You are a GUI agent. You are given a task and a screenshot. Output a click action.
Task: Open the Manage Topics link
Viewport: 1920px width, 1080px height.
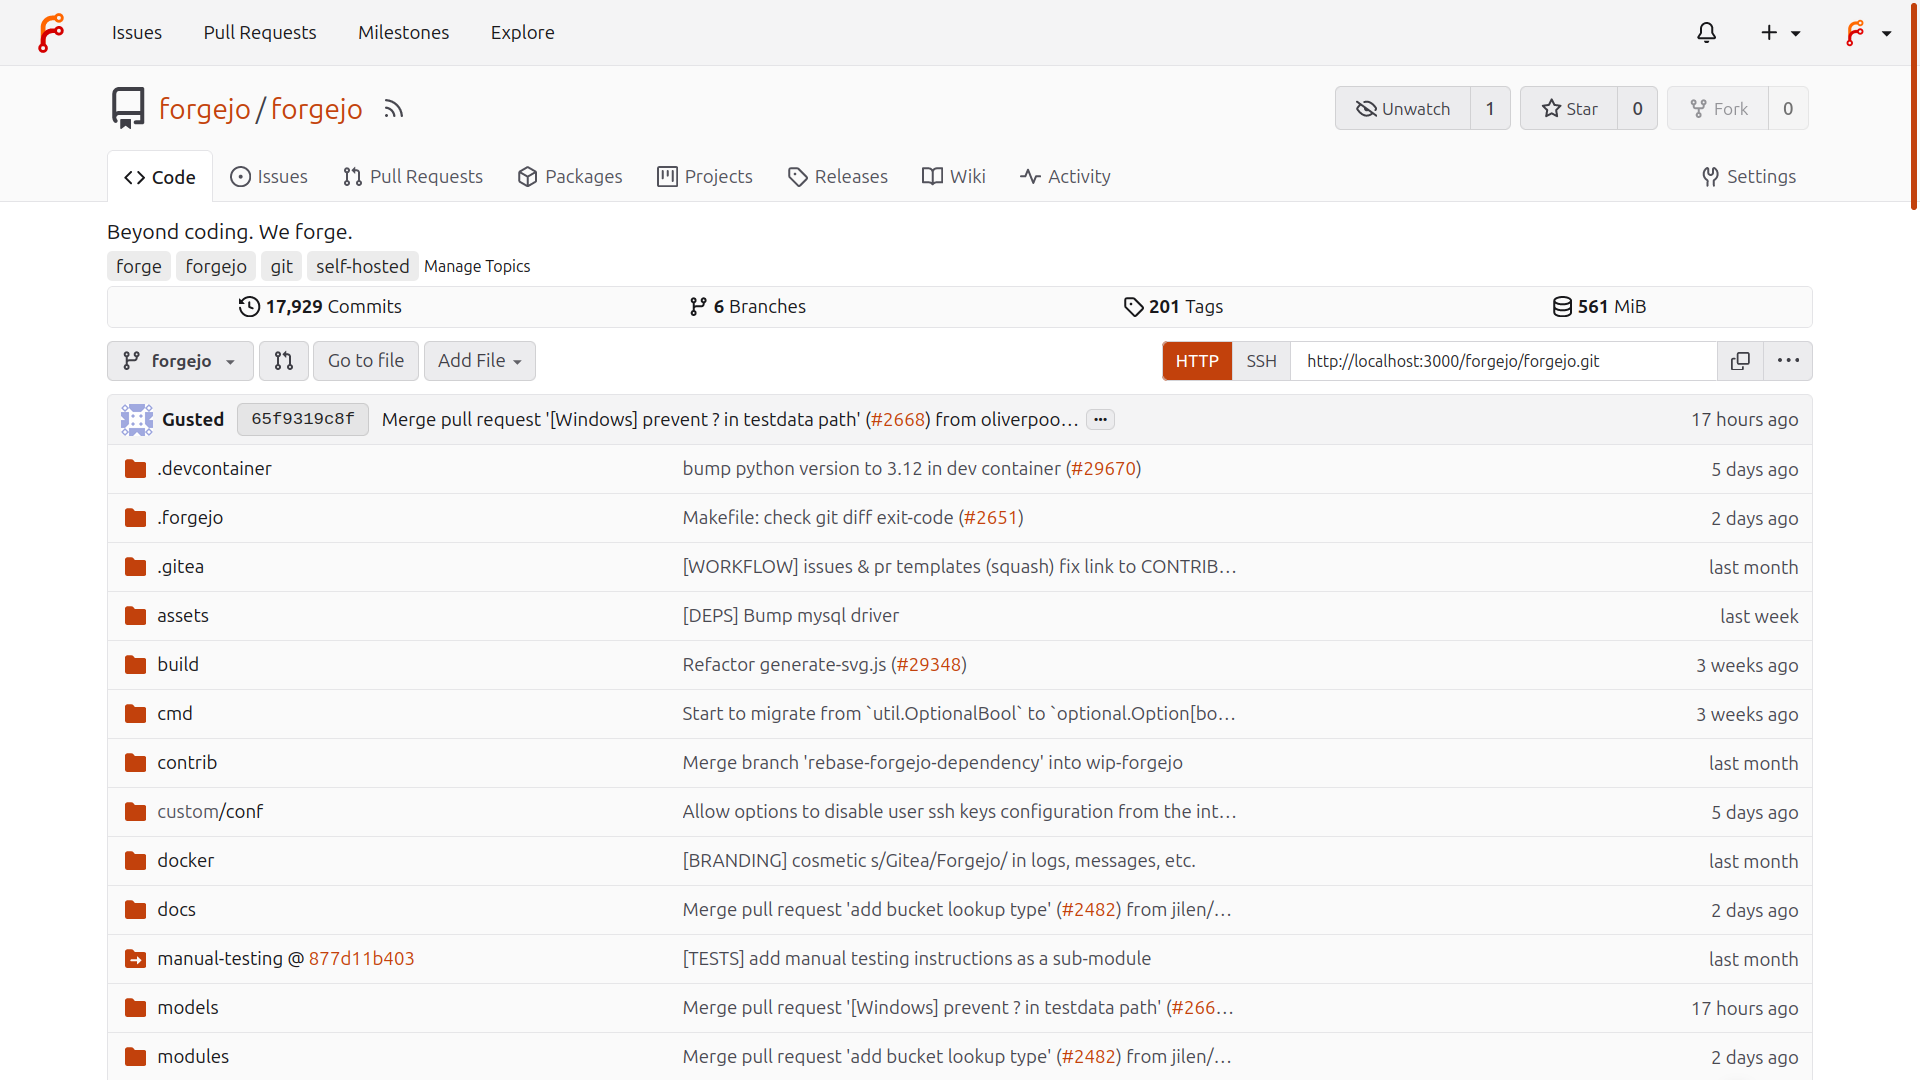(x=477, y=266)
